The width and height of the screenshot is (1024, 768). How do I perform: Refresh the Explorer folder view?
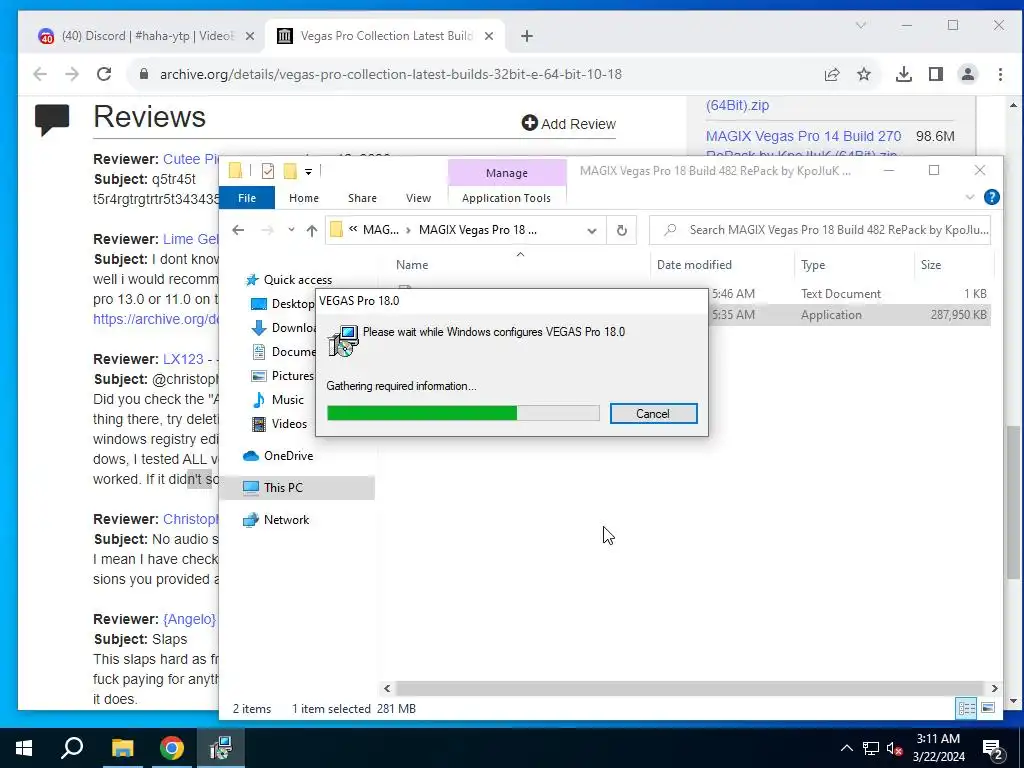point(622,230)
